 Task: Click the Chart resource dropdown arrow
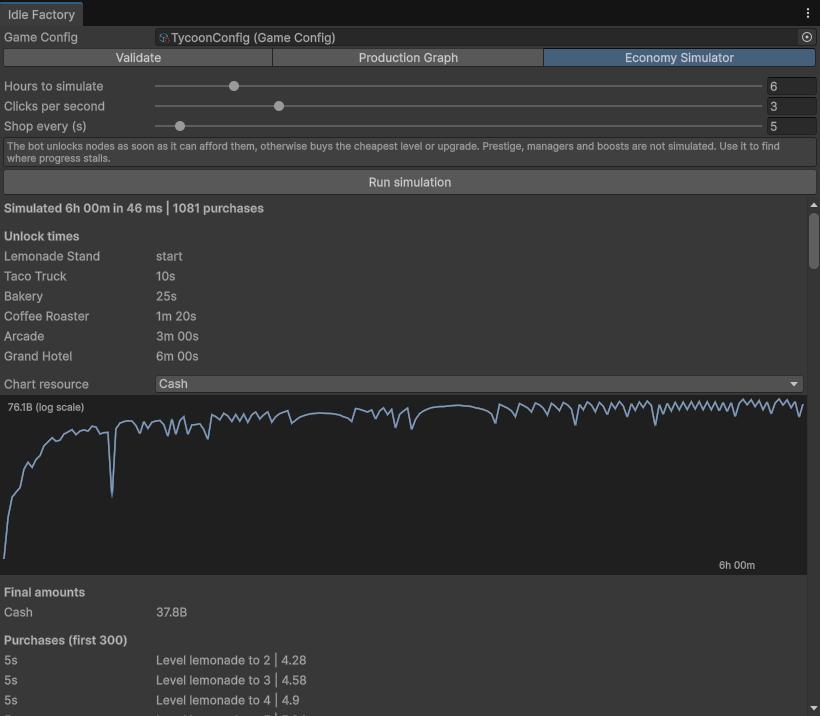[x=794, y=384]
